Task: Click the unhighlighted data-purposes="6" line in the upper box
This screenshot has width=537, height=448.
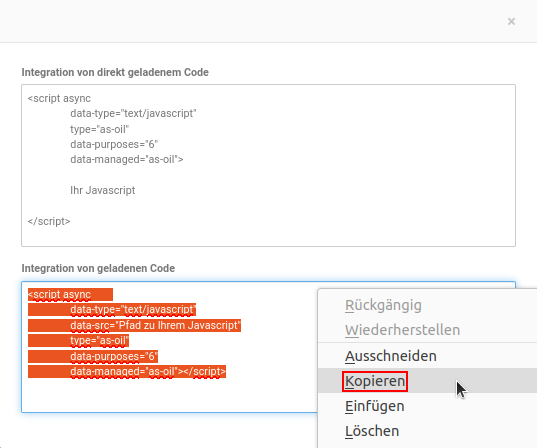Action: [x=114, y=144]
